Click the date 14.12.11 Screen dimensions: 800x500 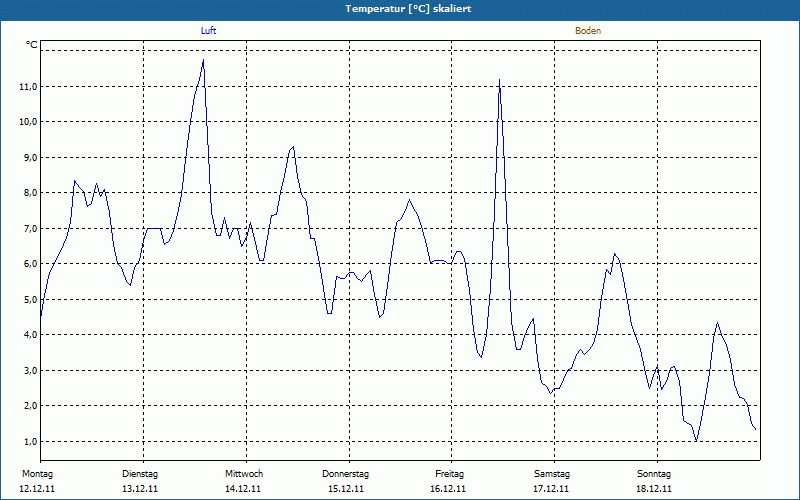(x=243, y=489)
